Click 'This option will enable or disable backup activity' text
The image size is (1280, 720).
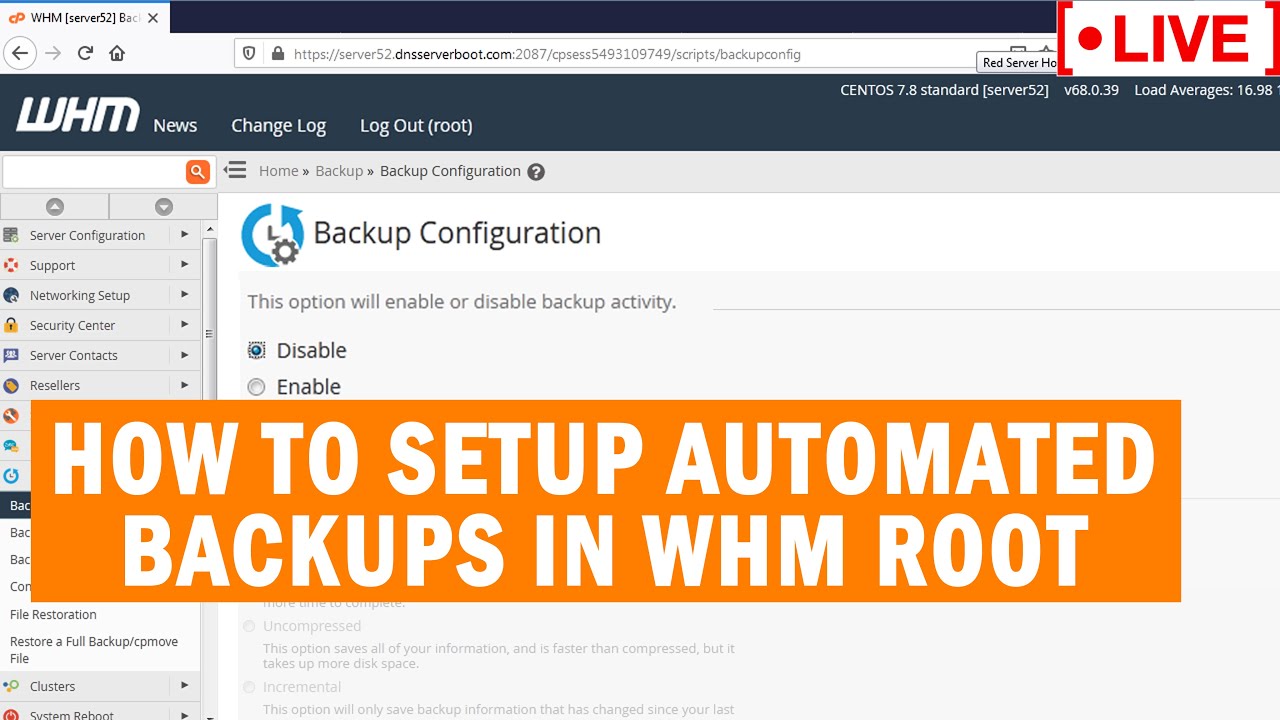(x=462, y=301)
